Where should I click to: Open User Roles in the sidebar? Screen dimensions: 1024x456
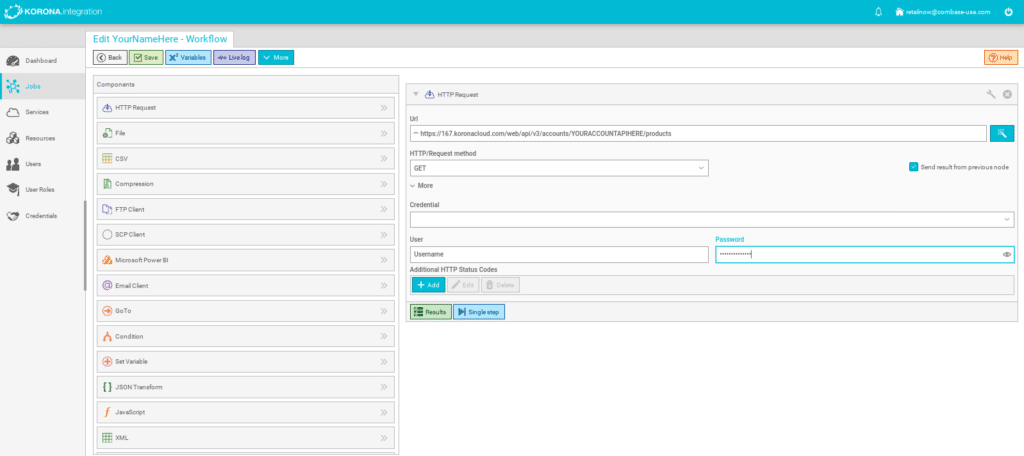point(40,189)
